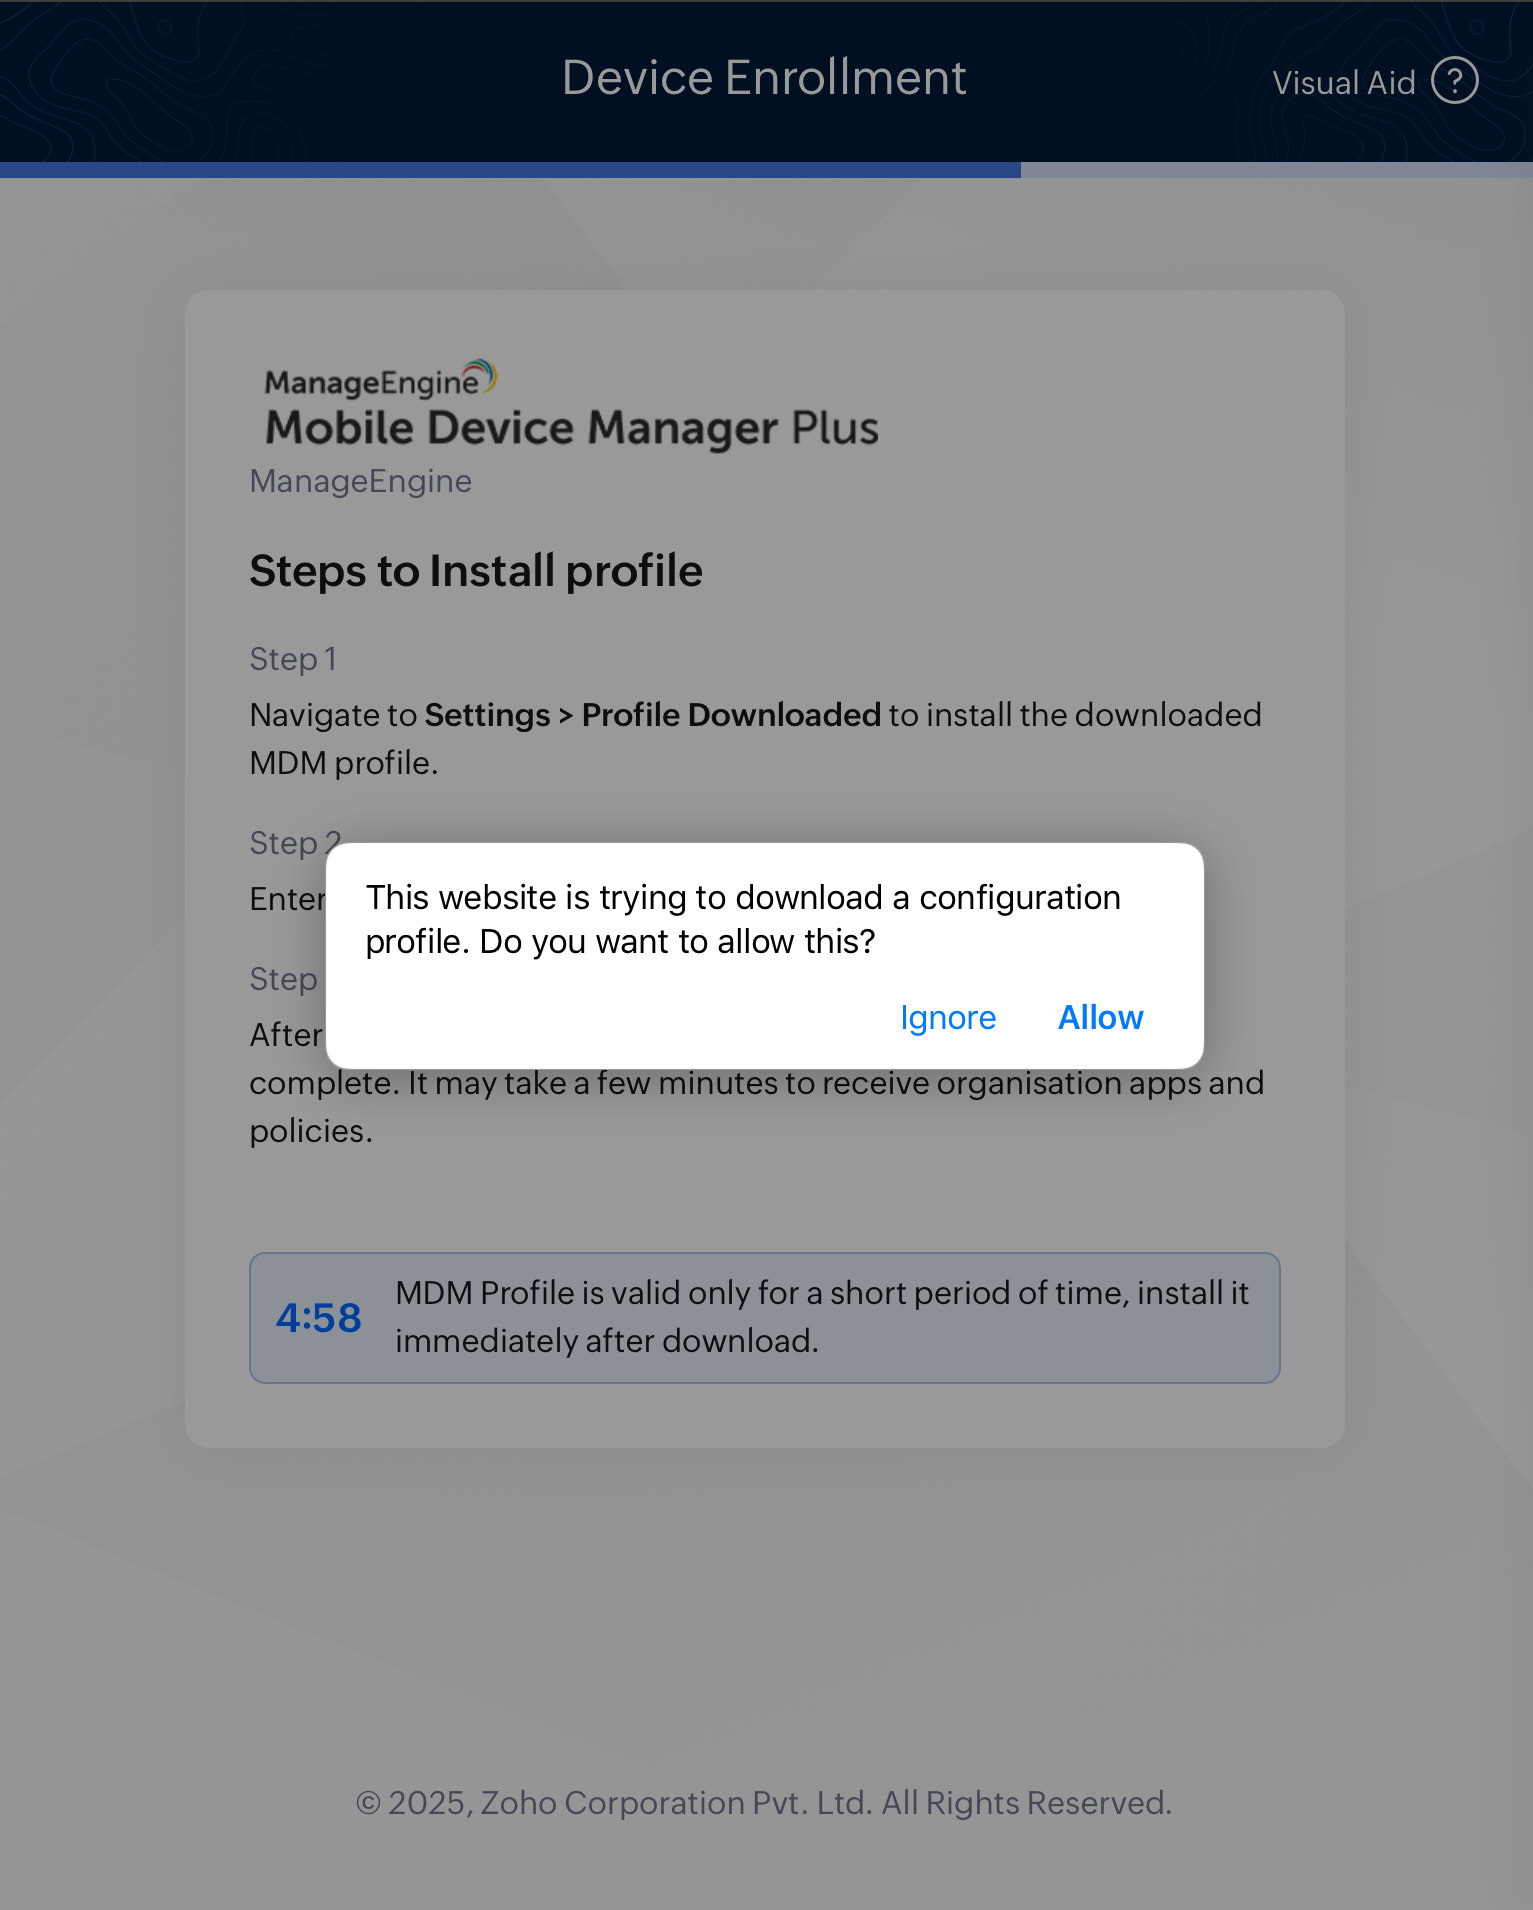This screenshot has width=1533, height=1910.
Task: Click the MDM Profile validity notice box
Action: pos(765,1318)
